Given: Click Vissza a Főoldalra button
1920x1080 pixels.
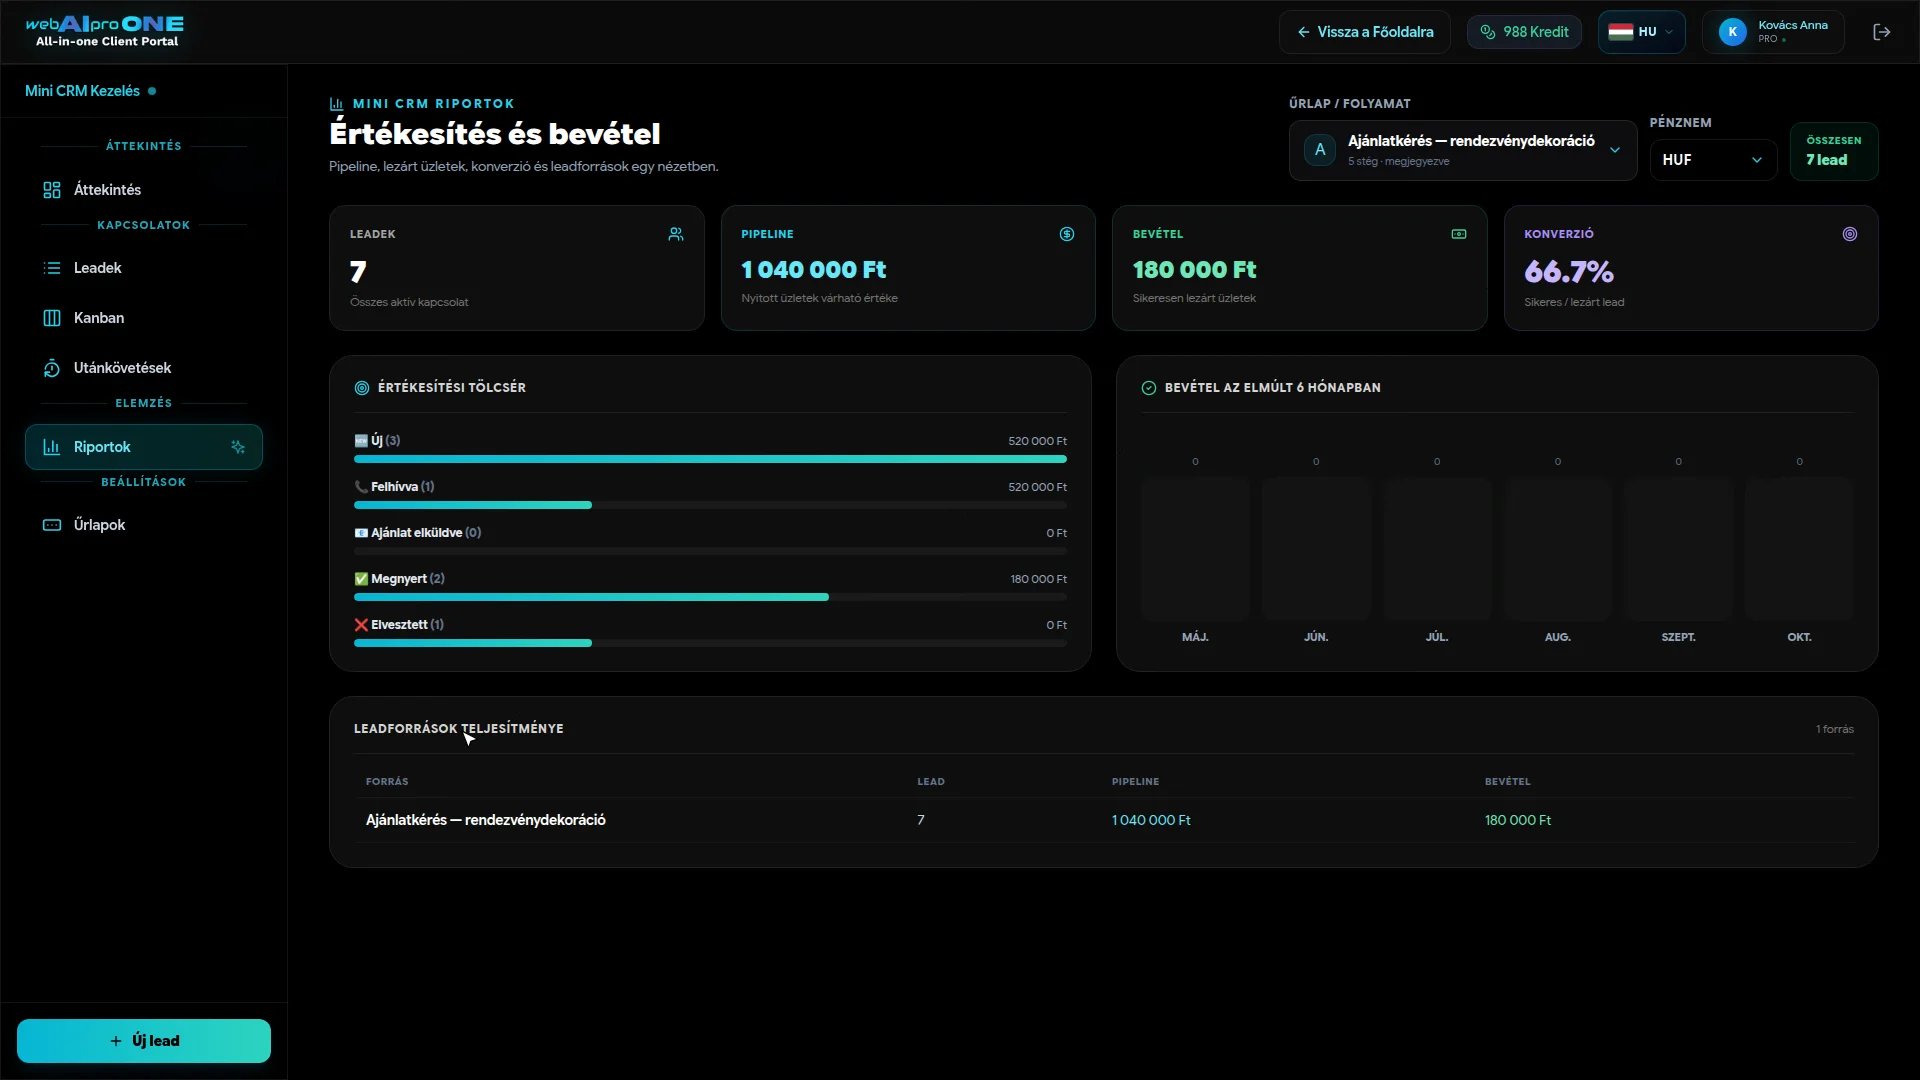Looking at the screenshot, I should 1364,32.
